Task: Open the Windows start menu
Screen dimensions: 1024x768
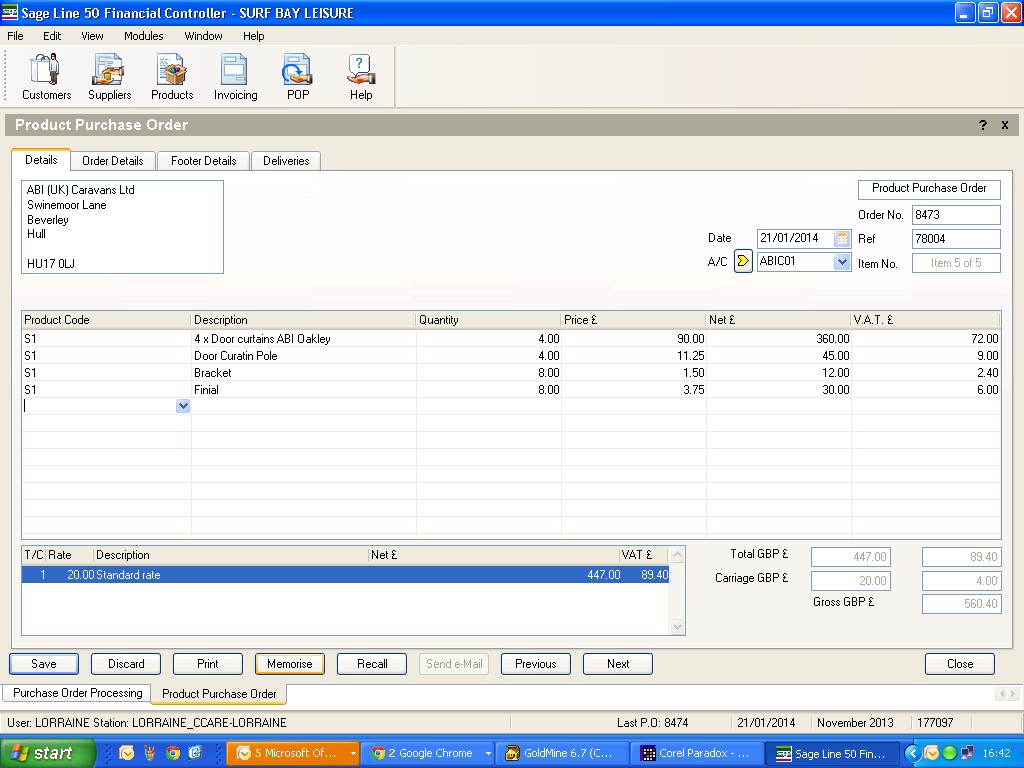Action: pos(46,753)
